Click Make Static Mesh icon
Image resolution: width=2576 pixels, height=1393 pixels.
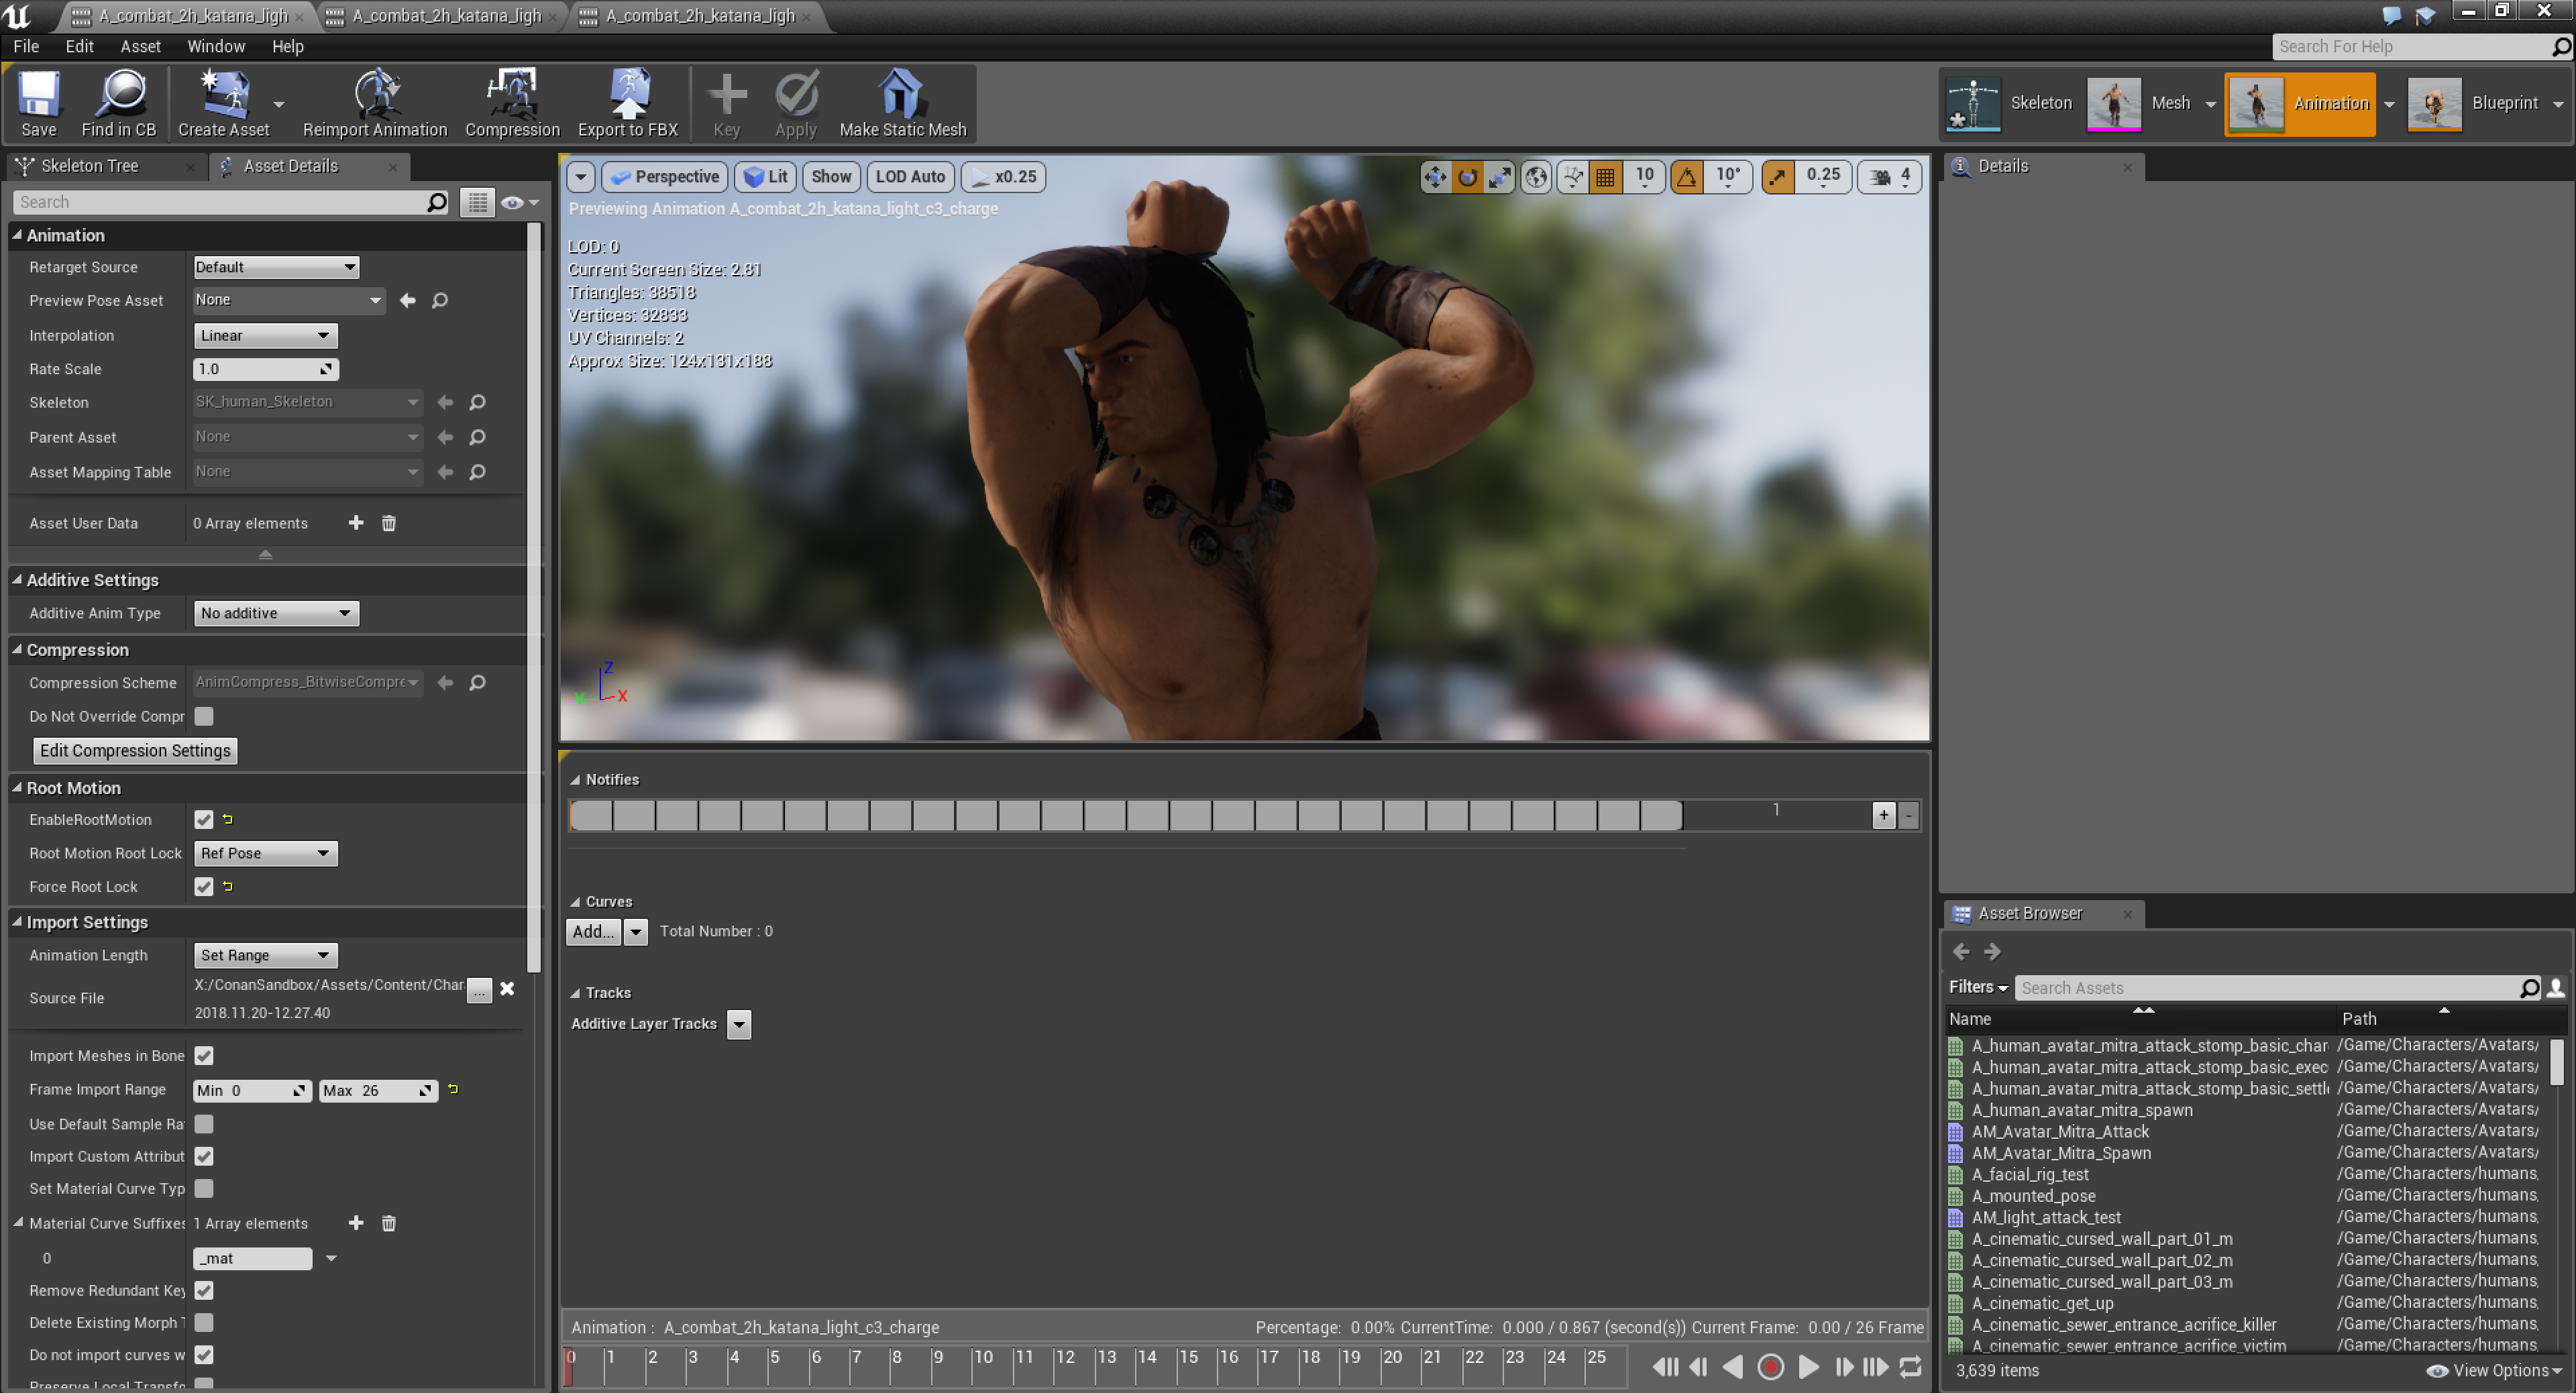(902, 102)
